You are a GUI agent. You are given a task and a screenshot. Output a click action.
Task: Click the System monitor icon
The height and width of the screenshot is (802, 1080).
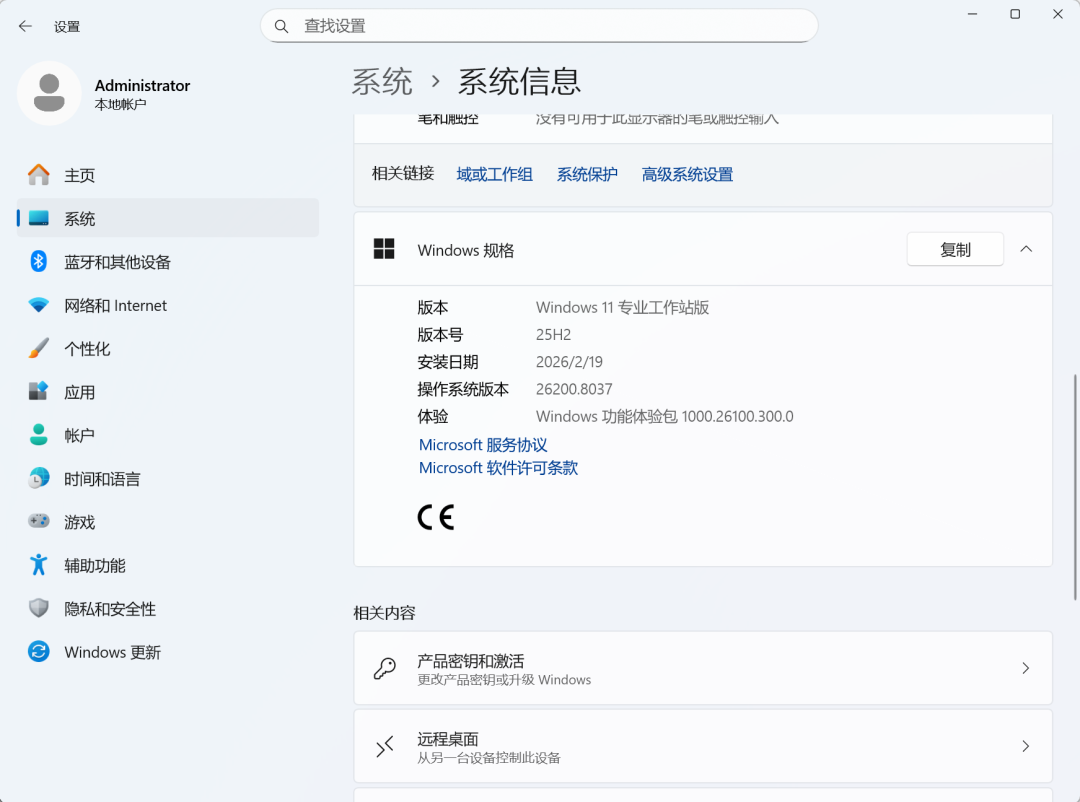39,218
